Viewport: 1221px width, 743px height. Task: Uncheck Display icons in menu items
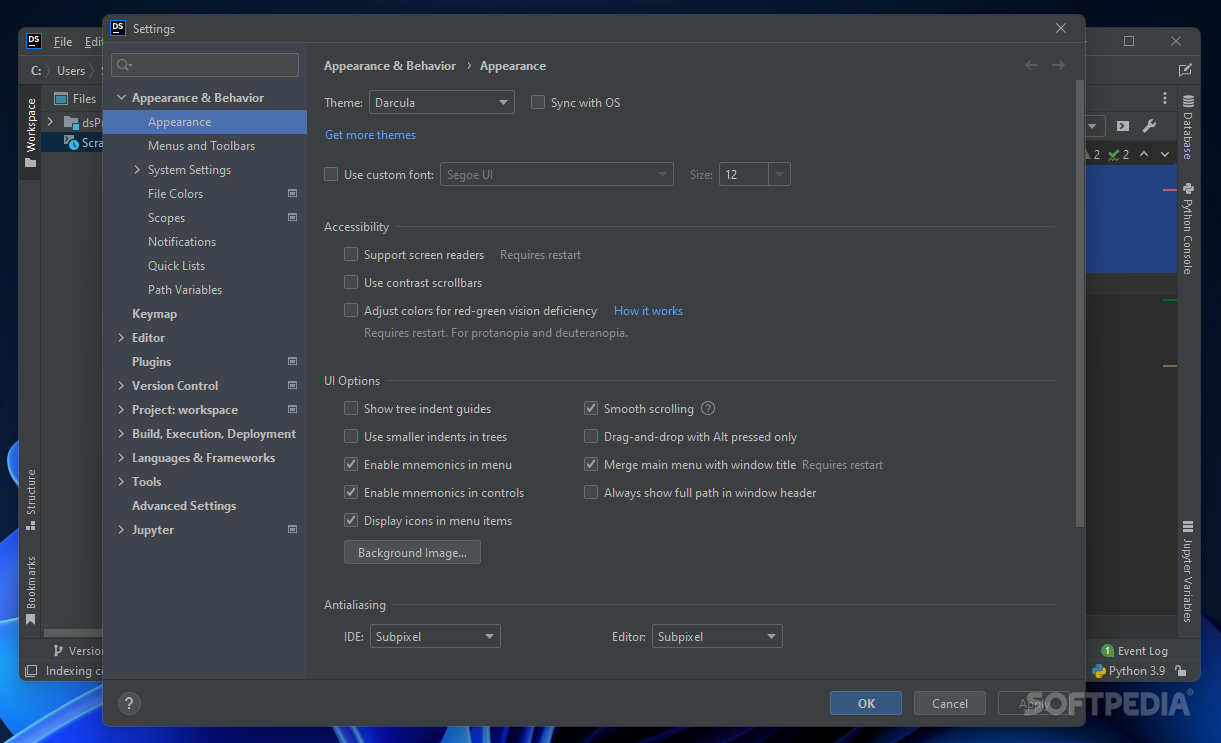click(351, 520)
